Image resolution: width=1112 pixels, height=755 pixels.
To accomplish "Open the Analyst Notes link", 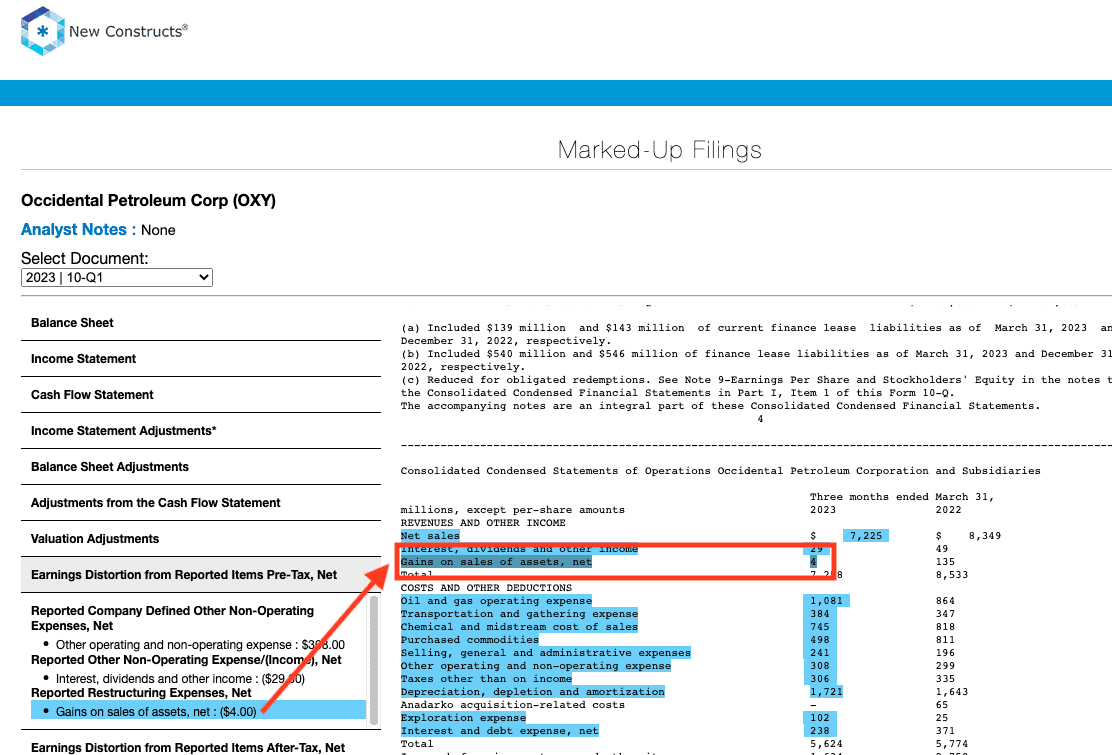I will pyautogui.click(x=74, y=230).
